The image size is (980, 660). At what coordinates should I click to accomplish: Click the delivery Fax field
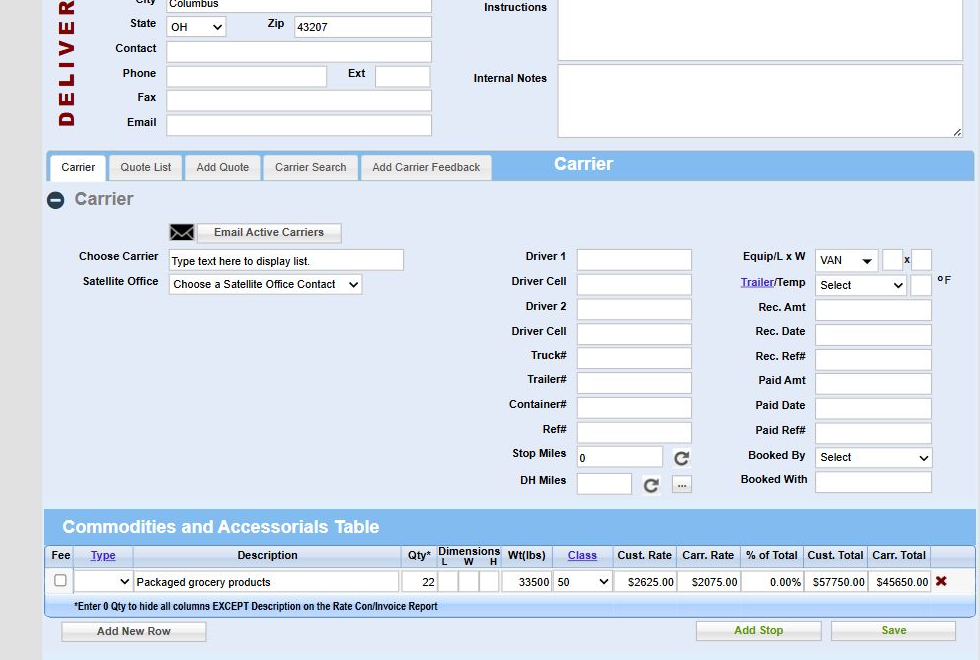[x=299, y=101]
